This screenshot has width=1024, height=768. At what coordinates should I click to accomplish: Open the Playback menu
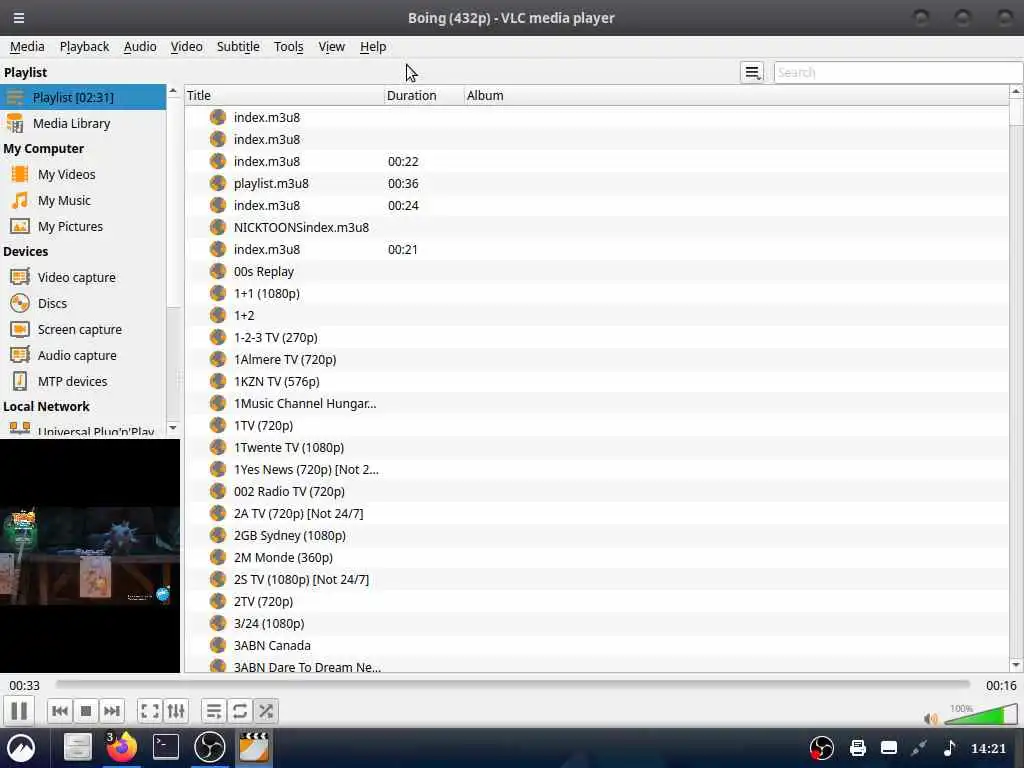pos(84,46)
